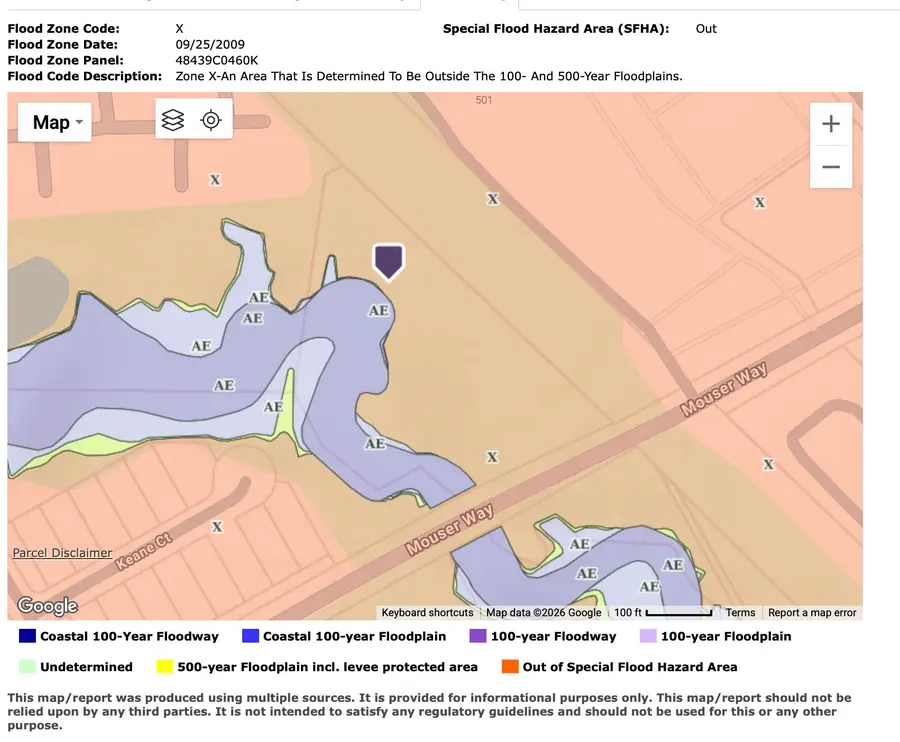Click the Coastal 100-Year Floodway legend swatch
The height and width of the screenshot is (742, 900).
[28, 636]
